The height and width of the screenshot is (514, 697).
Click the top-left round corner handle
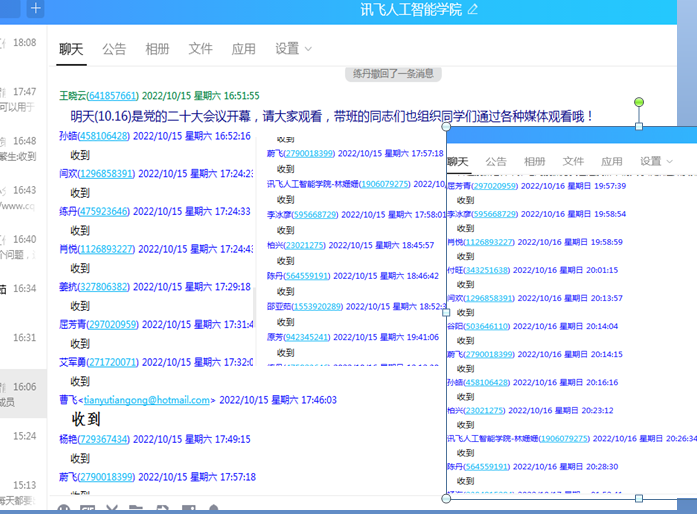click(446, 127)
